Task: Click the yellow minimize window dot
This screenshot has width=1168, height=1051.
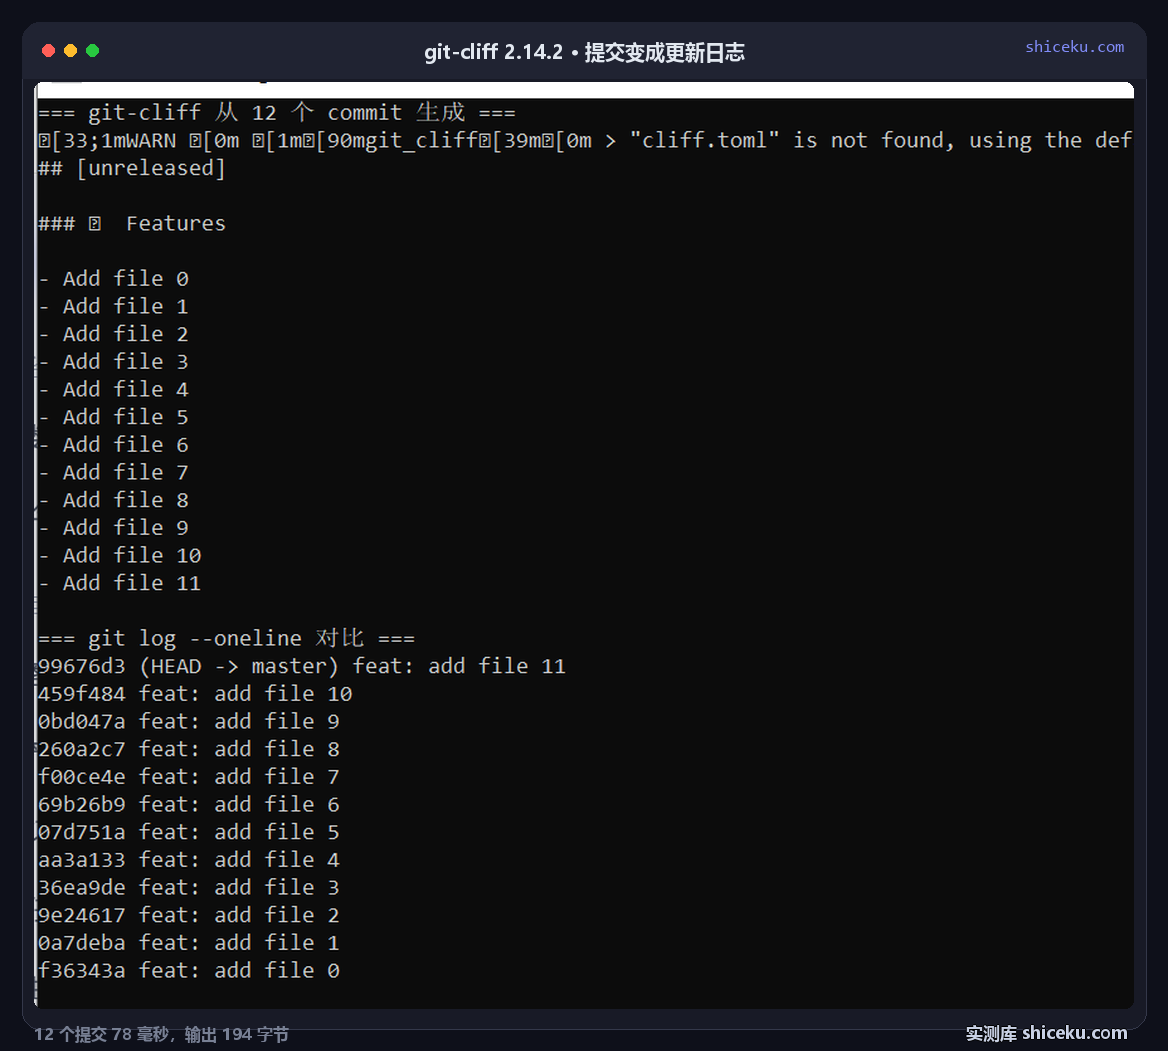Action: 71,51
